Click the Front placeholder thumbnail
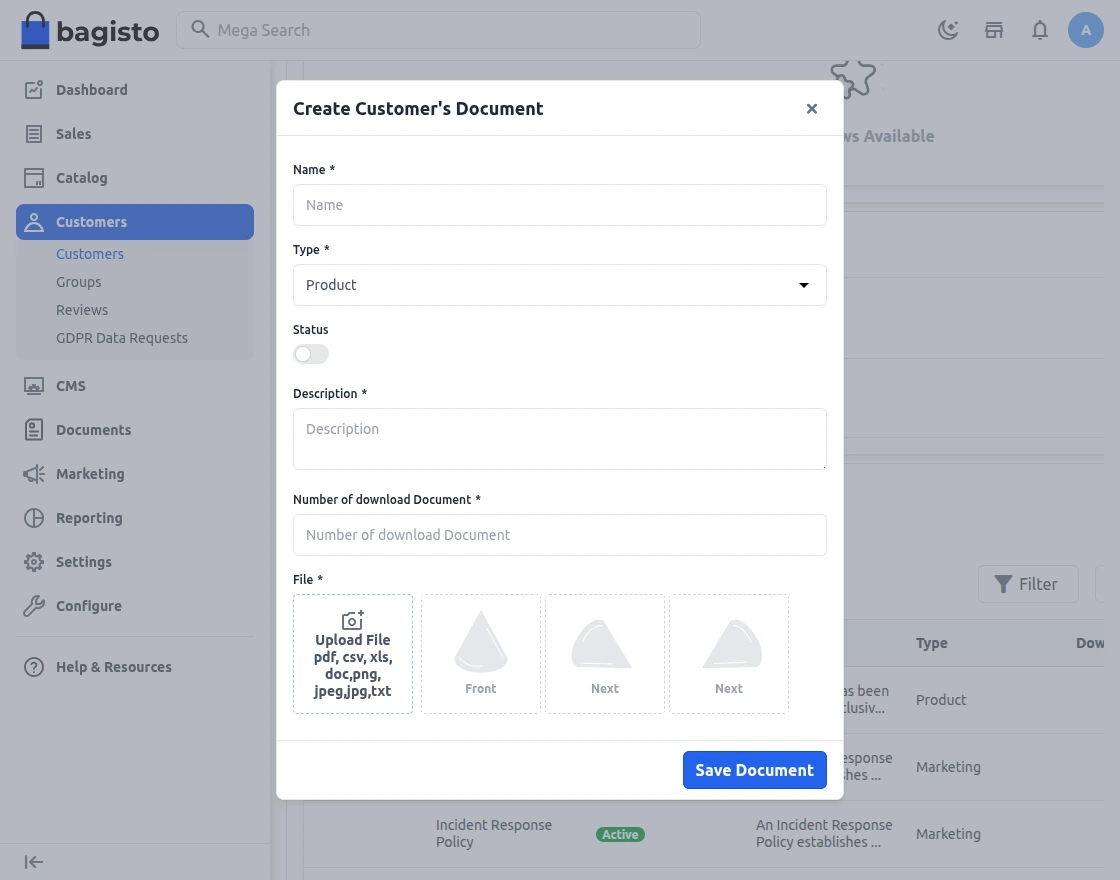1120x880 pixels. pyautogui.click(x=481, y=654)
